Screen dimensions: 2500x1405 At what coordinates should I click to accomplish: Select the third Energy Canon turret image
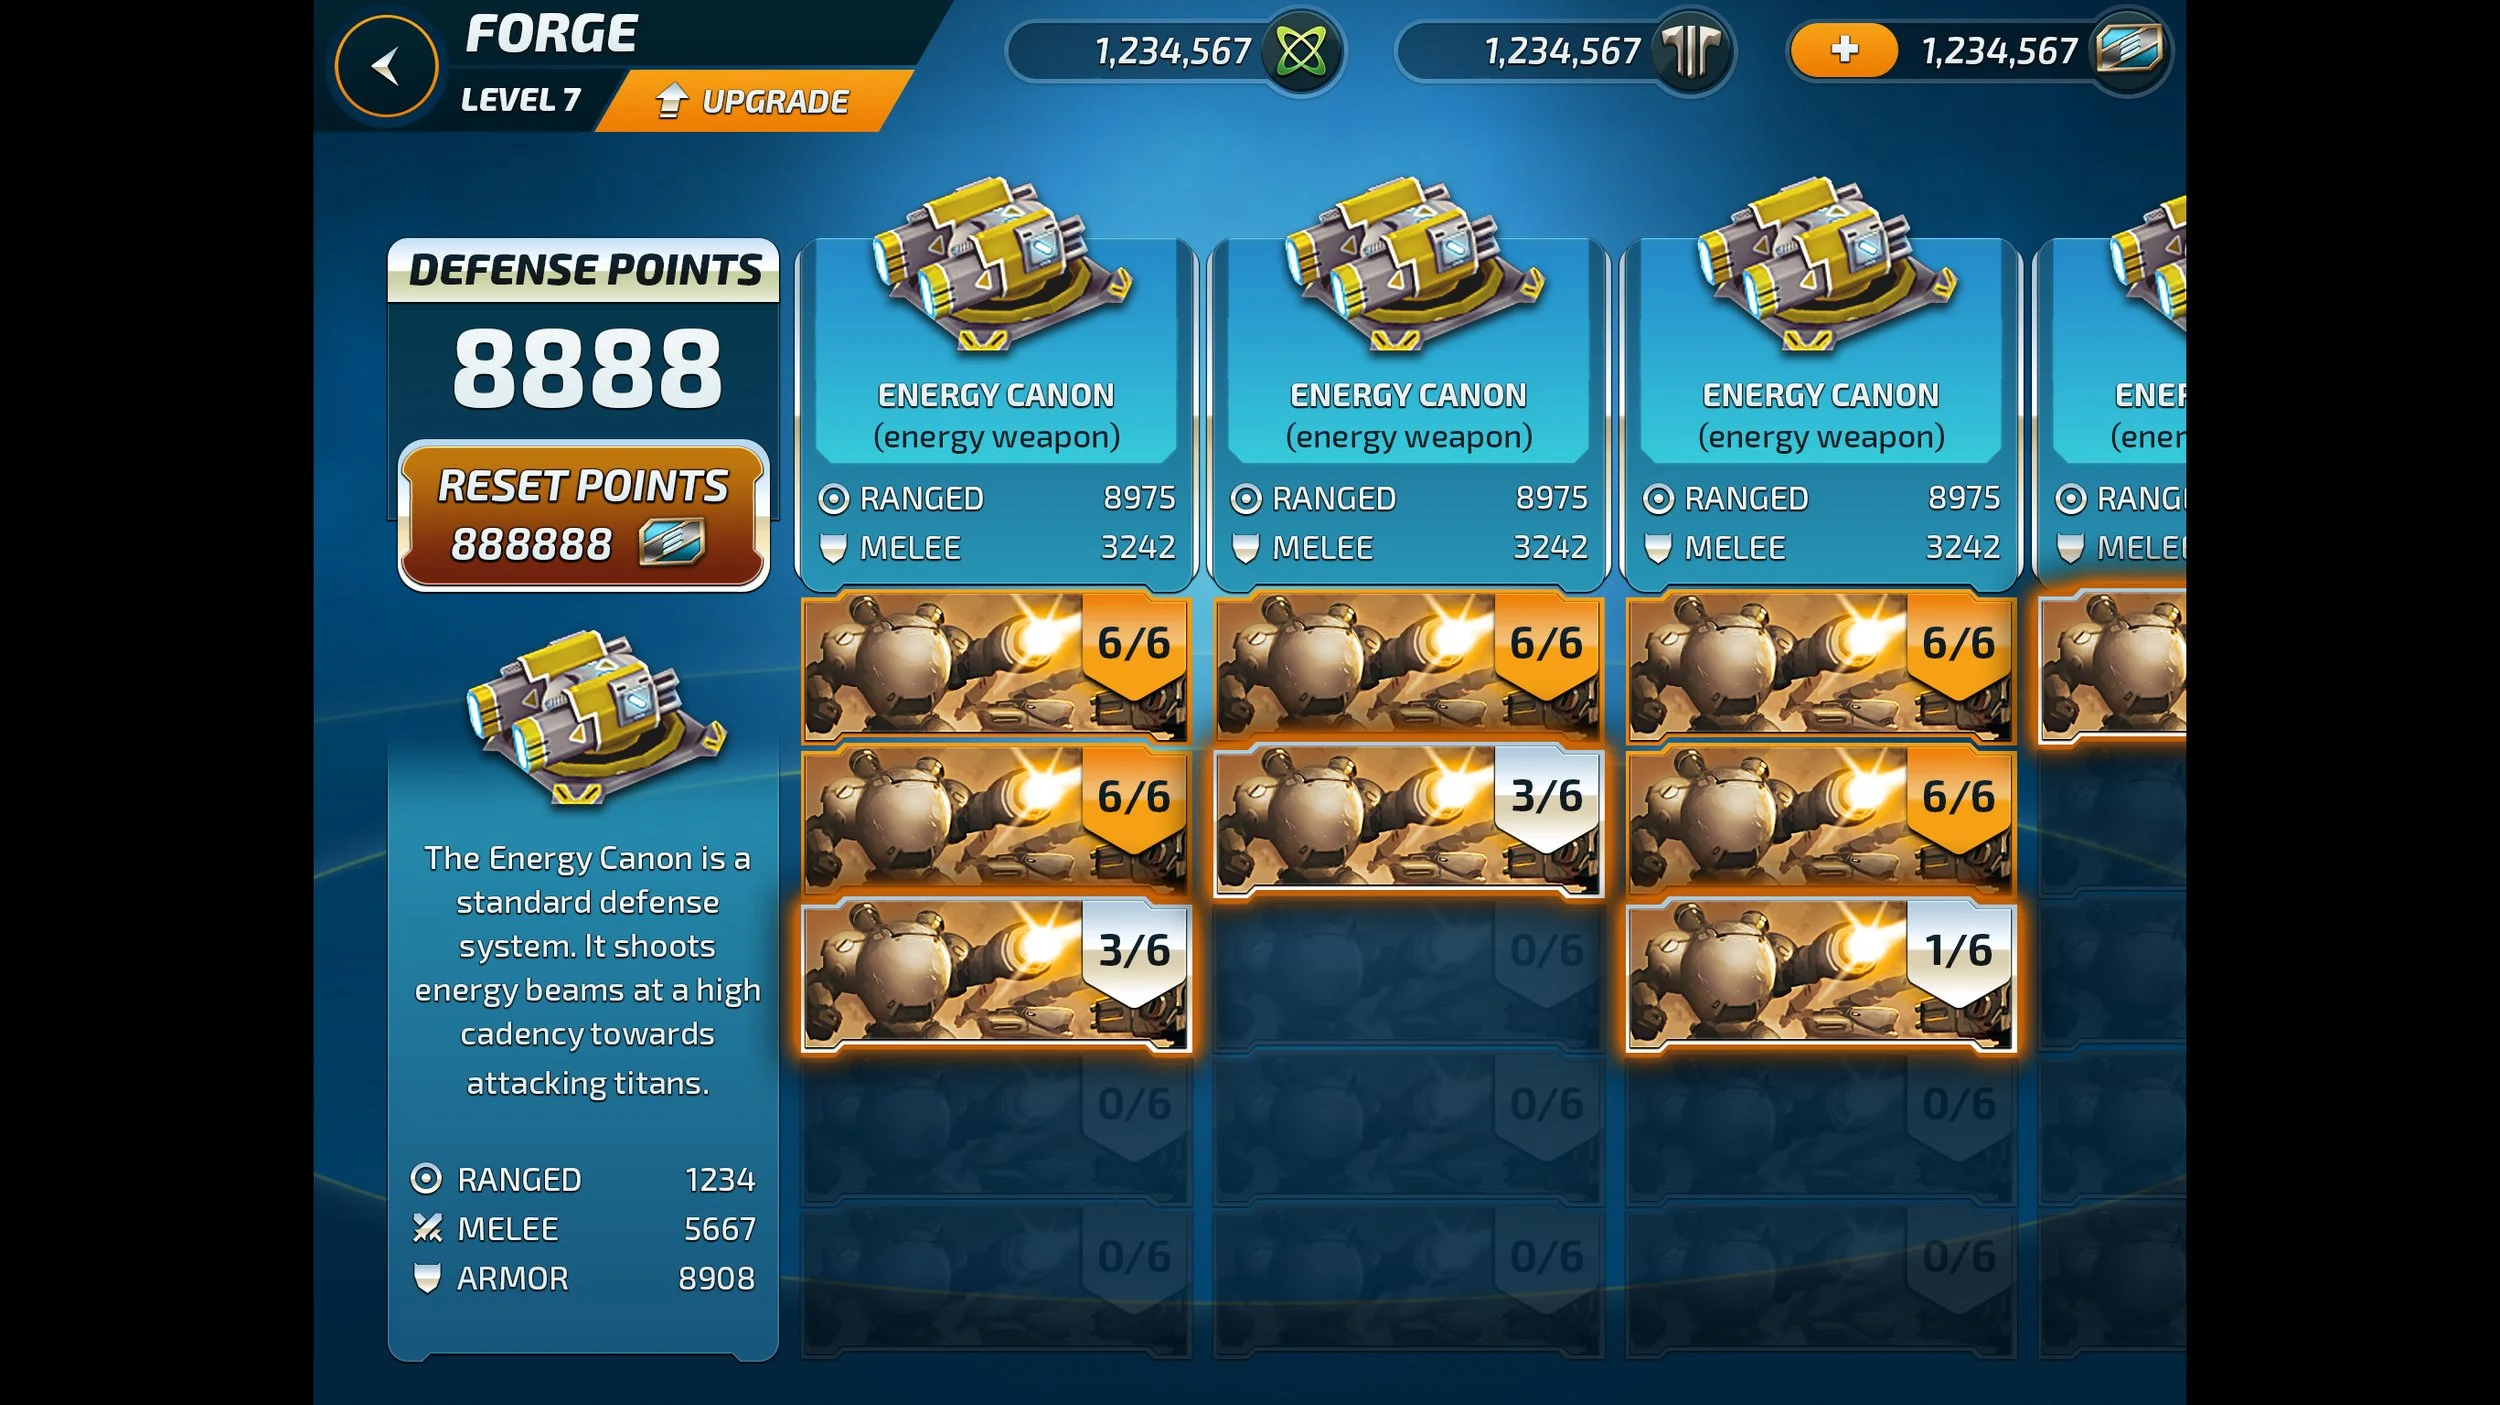(1826, 264)
